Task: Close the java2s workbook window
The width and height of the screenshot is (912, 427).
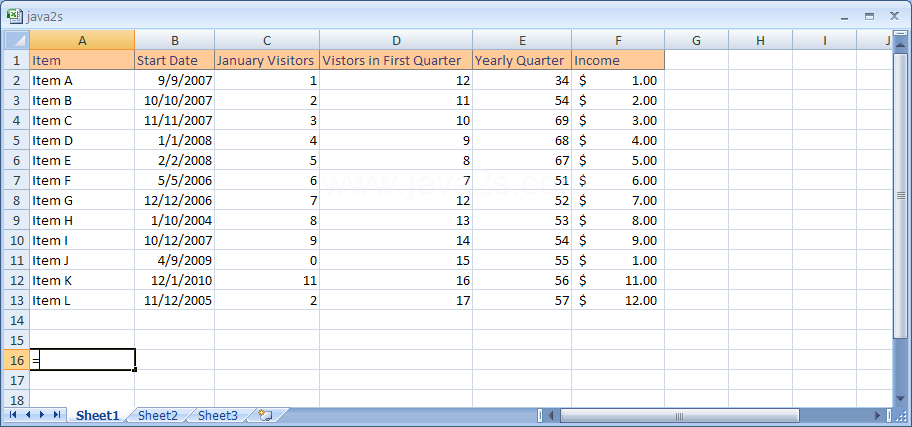Action: click(895, 16)
